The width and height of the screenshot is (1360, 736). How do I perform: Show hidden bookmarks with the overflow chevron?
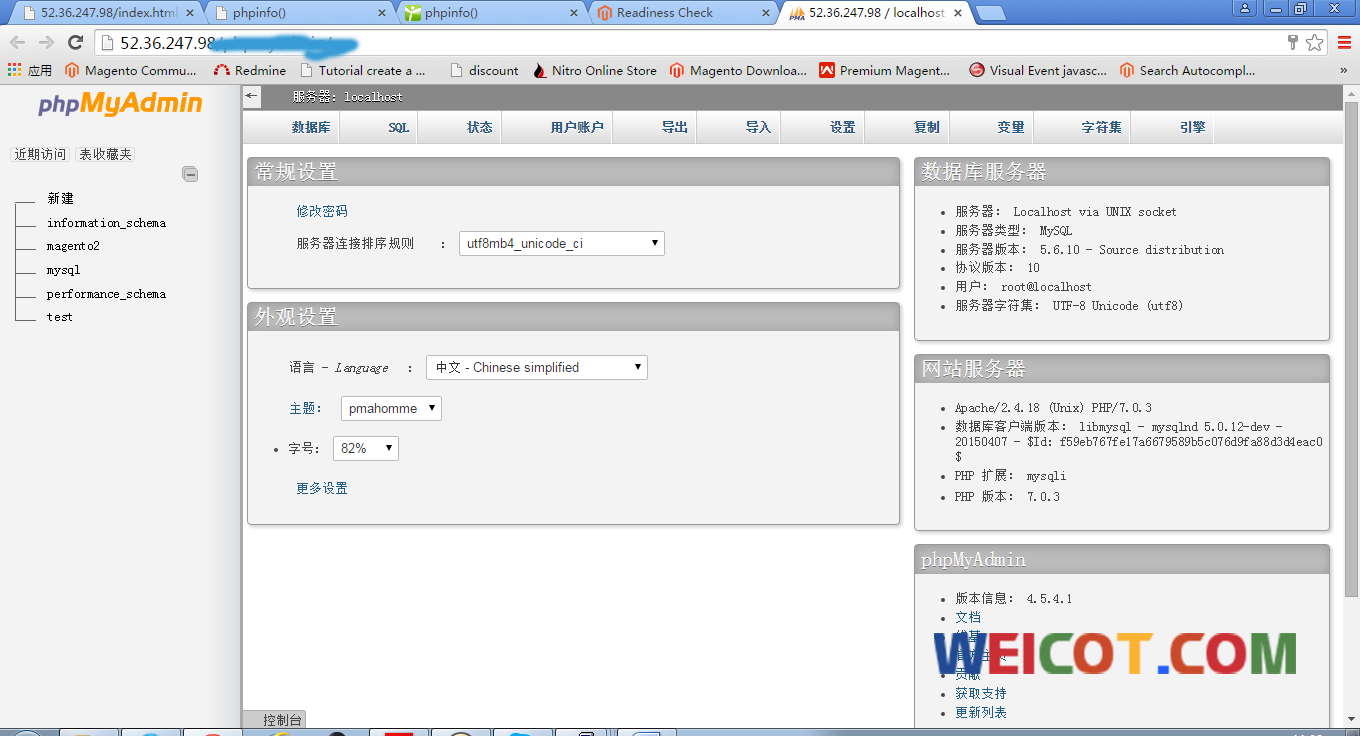(1344, 71)
